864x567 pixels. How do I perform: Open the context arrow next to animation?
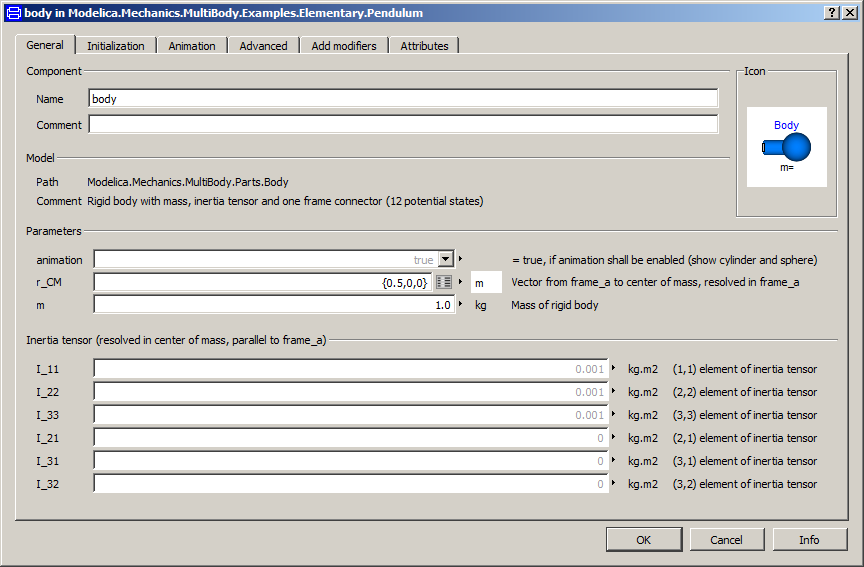(x=461, y=259)
